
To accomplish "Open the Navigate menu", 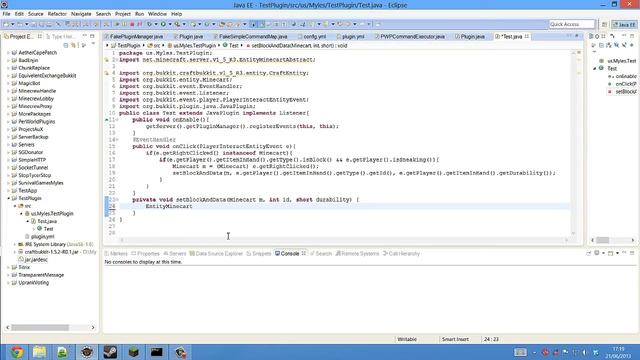I will tap(81, 14).
